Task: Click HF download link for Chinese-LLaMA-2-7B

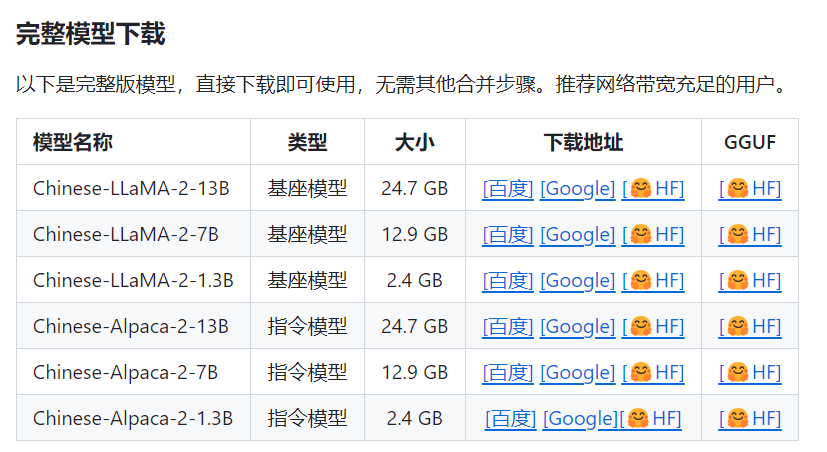Action: tap(653, 235)
